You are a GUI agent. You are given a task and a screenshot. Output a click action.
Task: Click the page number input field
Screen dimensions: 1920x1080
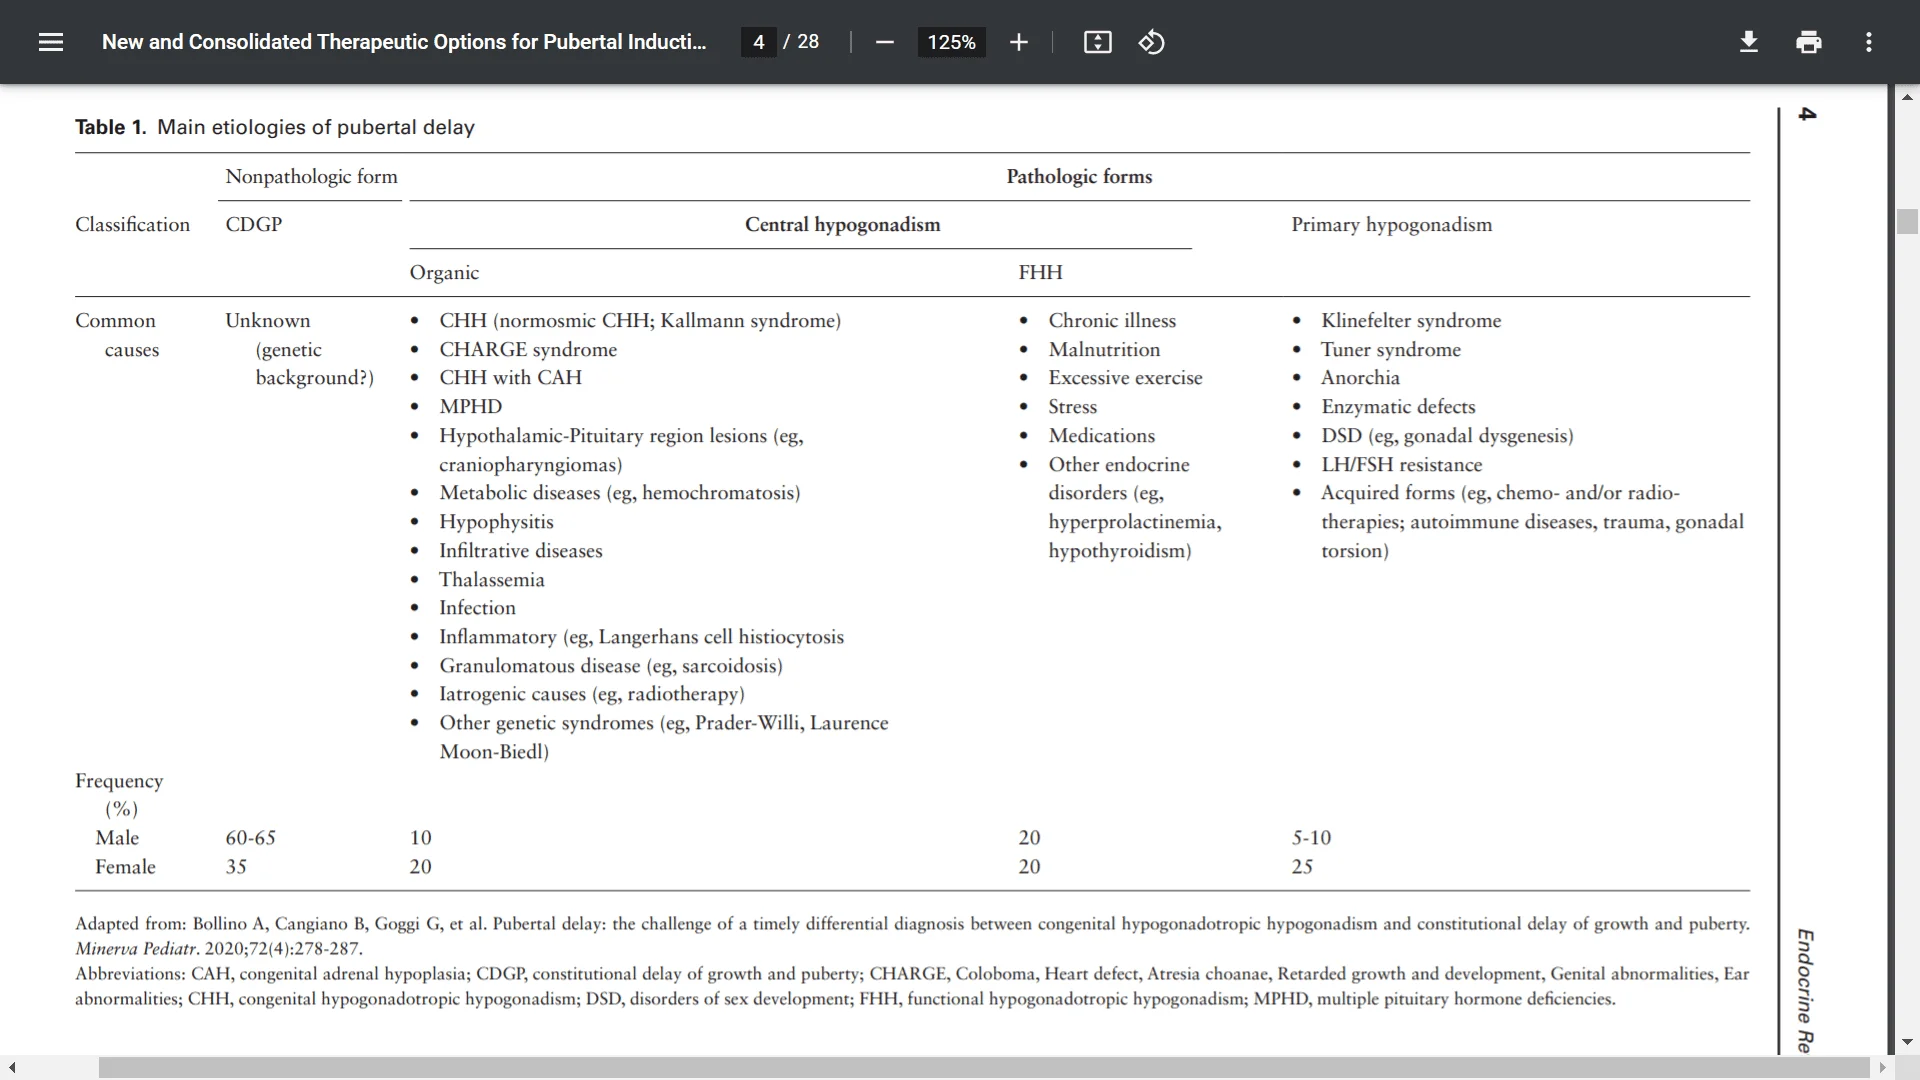(x=759, y=42)
